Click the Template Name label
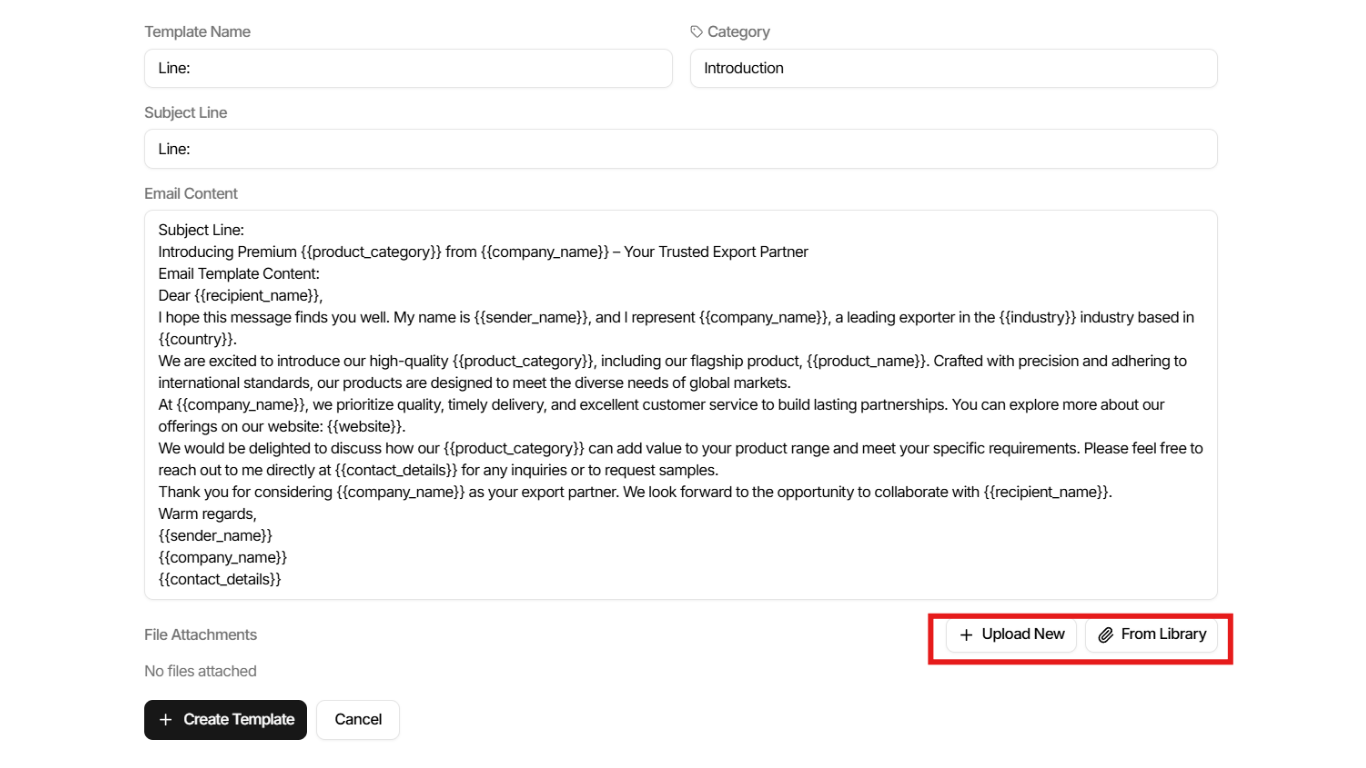1366x768 pixels. pyautogui.click(x=197, y=31)
